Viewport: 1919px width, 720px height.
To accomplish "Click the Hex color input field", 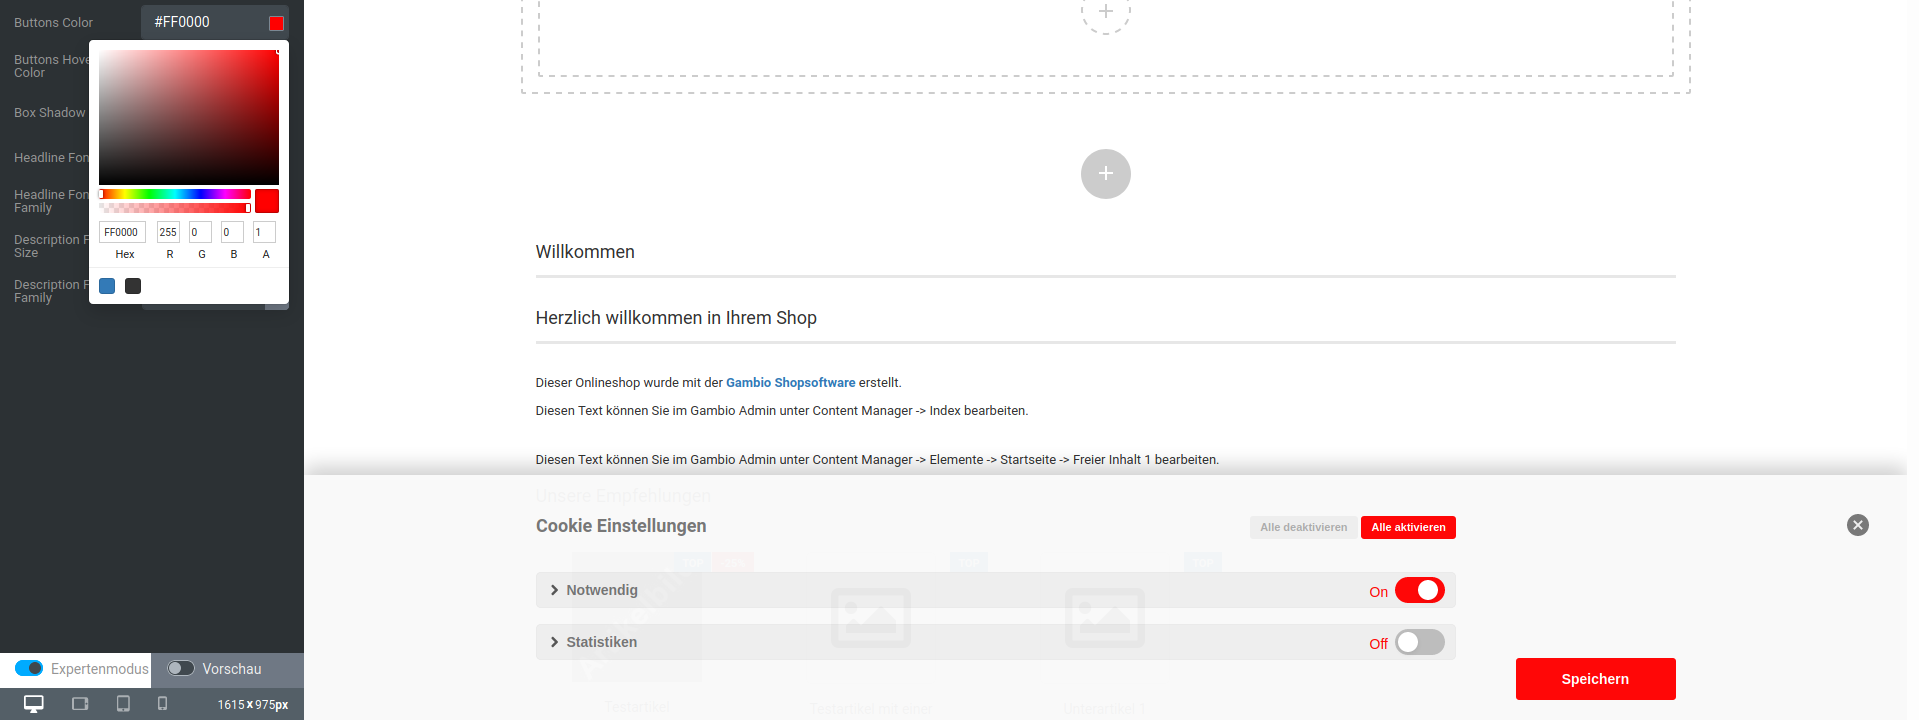I will click(x=122, y=232).
